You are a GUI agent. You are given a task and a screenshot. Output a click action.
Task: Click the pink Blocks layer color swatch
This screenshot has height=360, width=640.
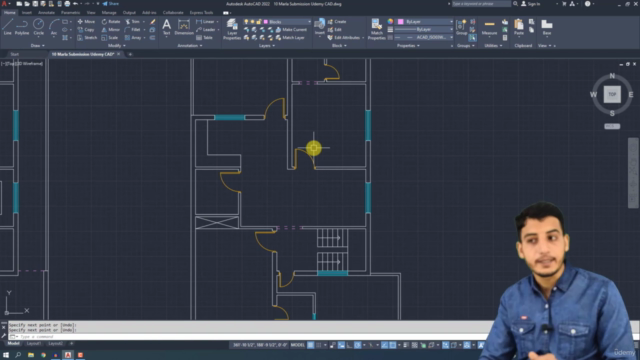266,22
